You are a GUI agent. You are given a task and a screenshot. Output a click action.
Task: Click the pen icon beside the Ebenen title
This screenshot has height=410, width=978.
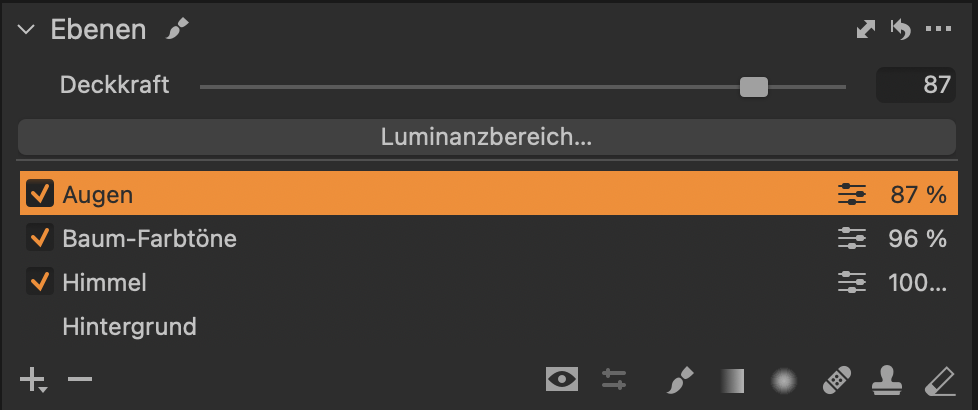click(x=177, y=30)
